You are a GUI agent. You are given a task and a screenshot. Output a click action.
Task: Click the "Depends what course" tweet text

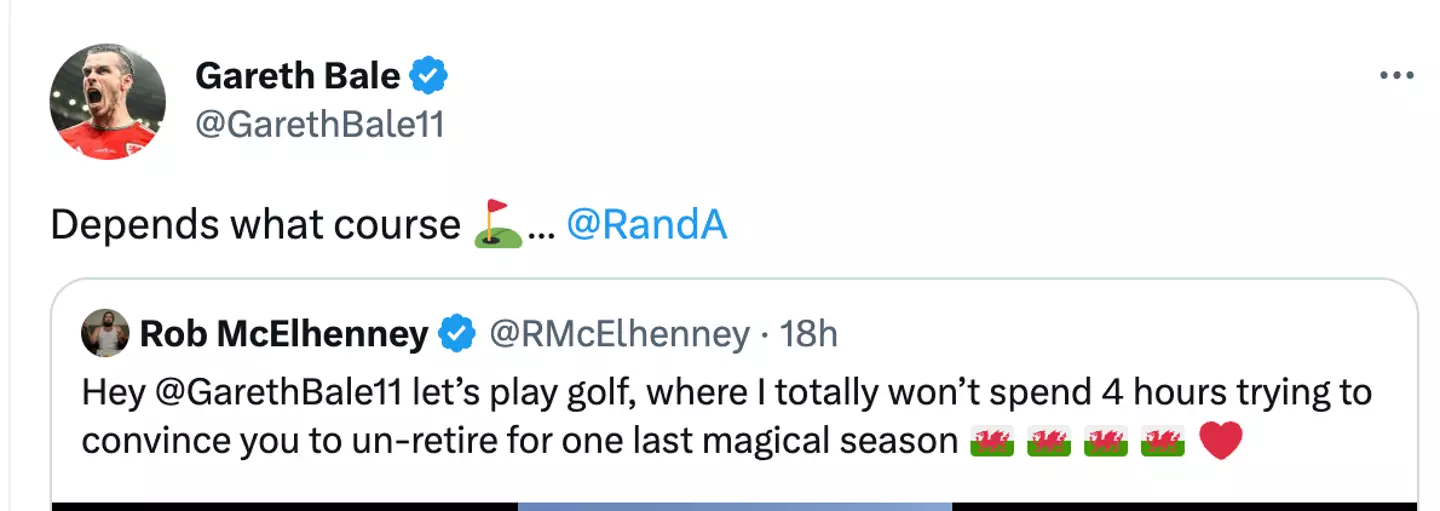tap(255, 225)
